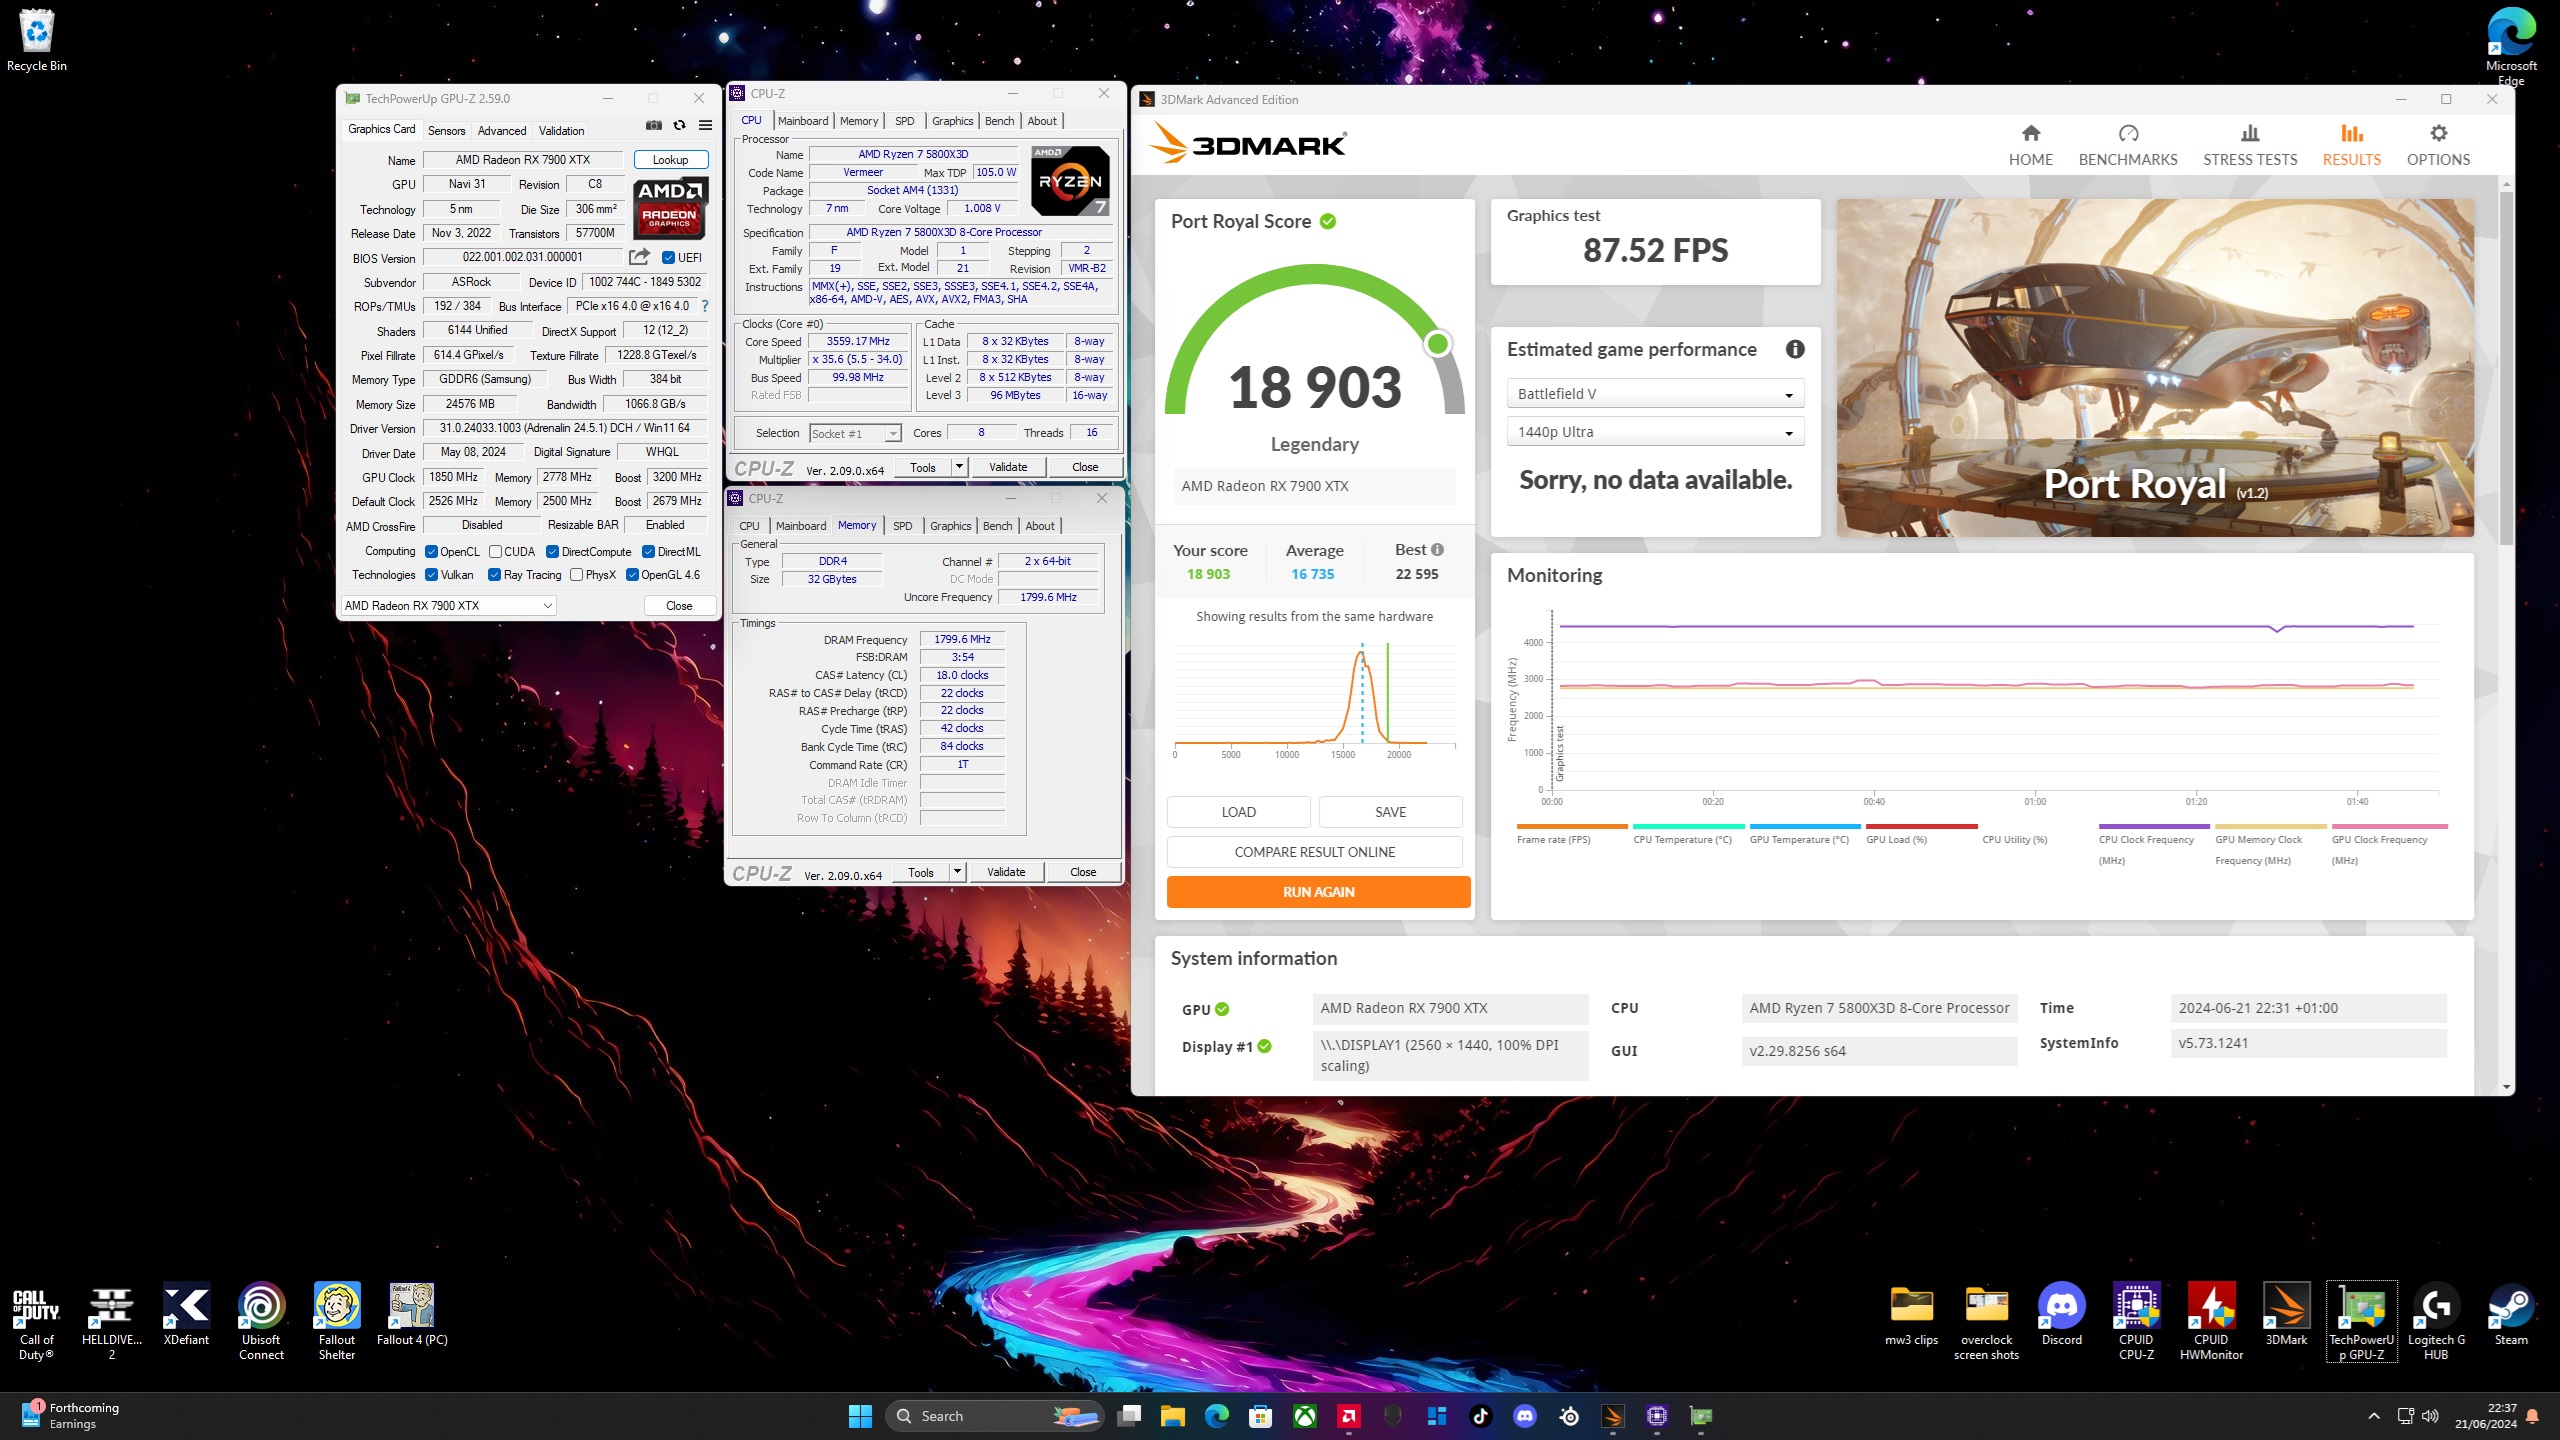
Task: Open Ubisoft Connect desktop shortcut
Action: pyautogui.click(x=261, y=1321)
